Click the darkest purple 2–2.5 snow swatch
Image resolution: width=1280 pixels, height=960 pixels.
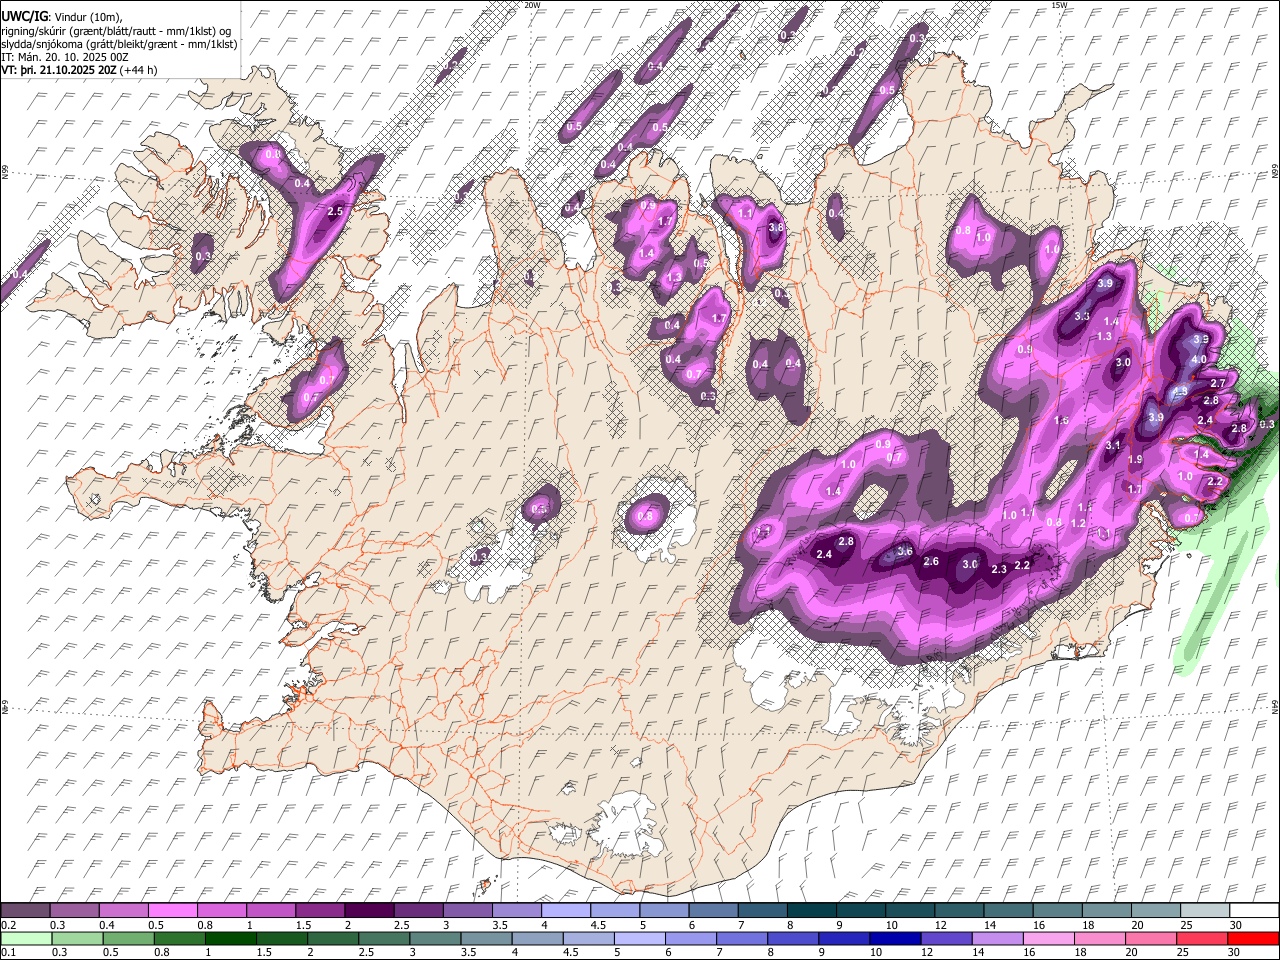click(369, 911)
